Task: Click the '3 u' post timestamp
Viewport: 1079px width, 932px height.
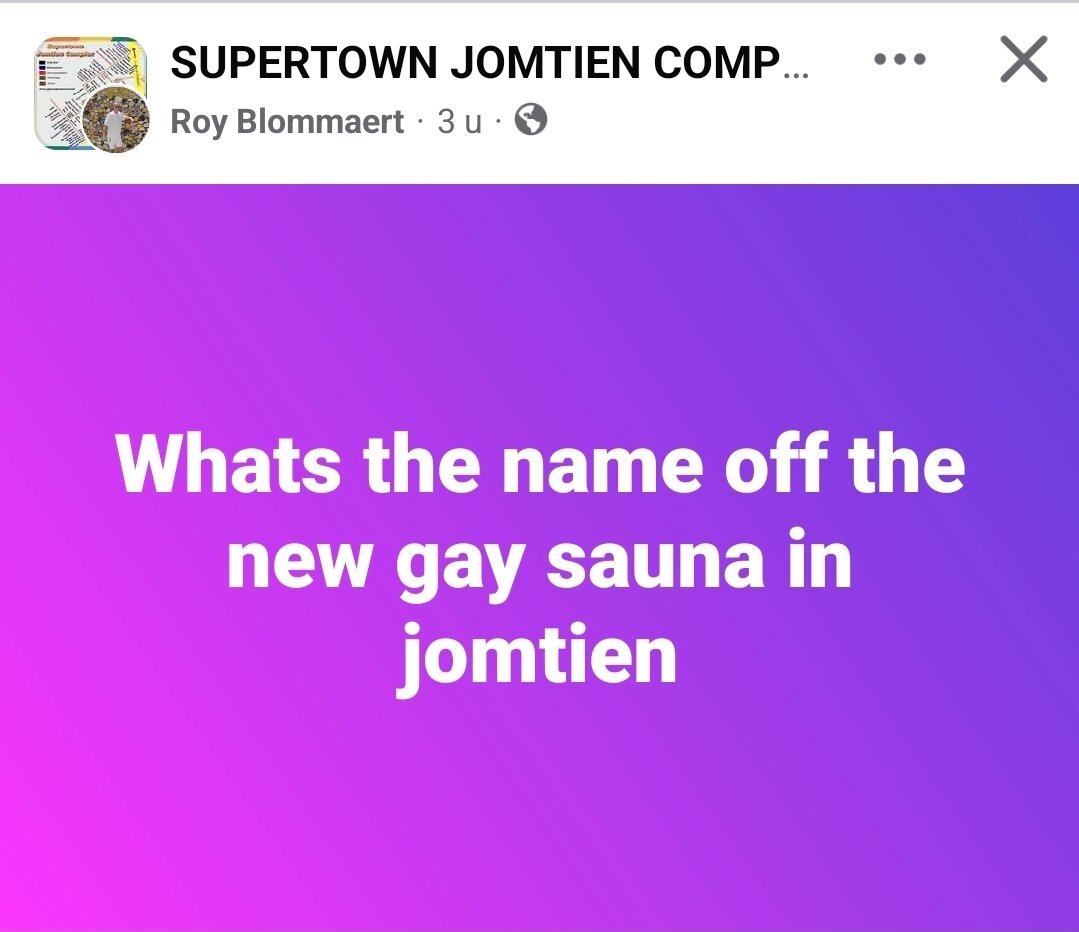Action: [x=459, y=122]
